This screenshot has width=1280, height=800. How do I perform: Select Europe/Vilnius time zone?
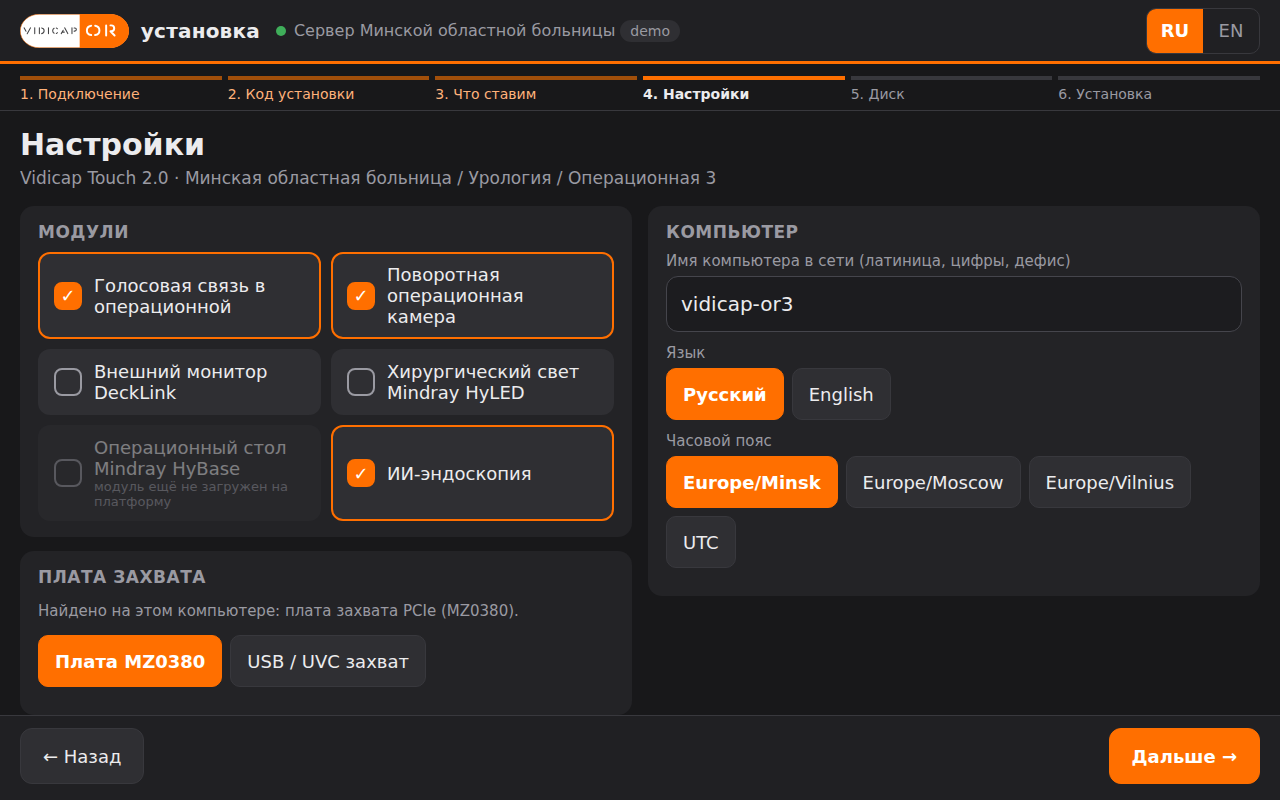[1110, 482]
